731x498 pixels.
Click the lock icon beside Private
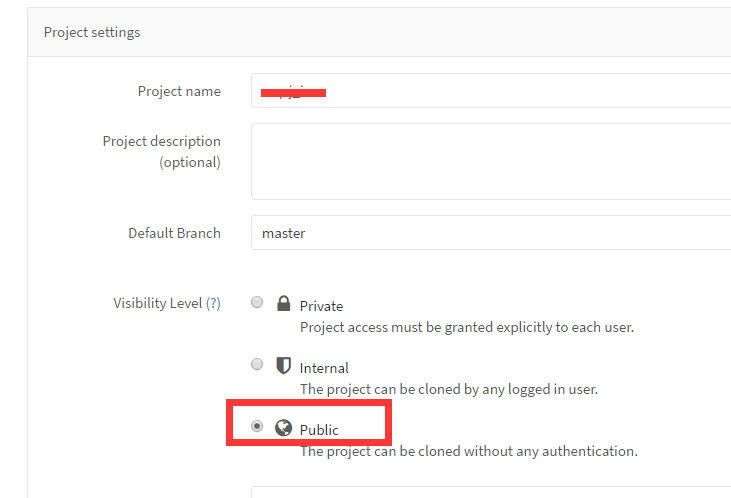pyautogui.click(x=283, y=304)
